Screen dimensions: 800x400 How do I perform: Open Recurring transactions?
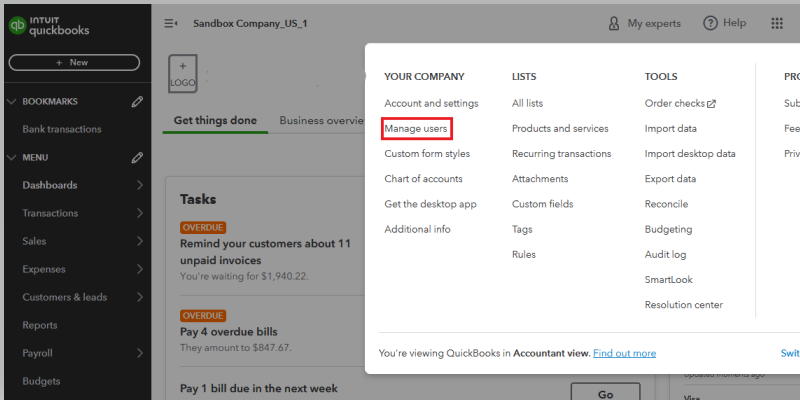coord(562,154)
